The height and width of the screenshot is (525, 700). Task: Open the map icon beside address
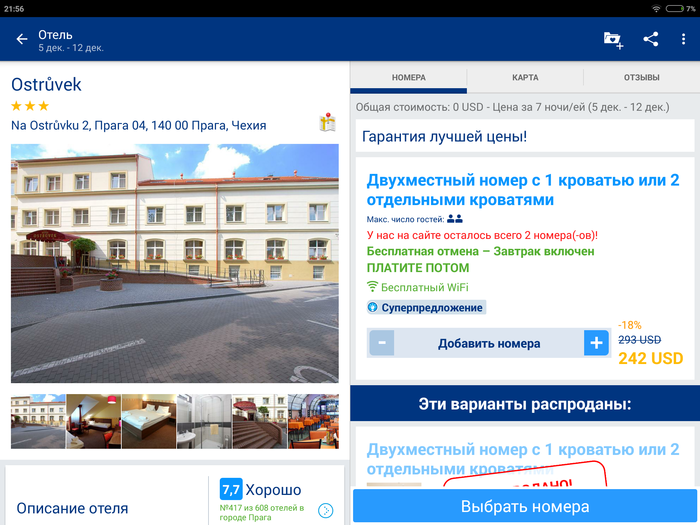coord(328,123)
